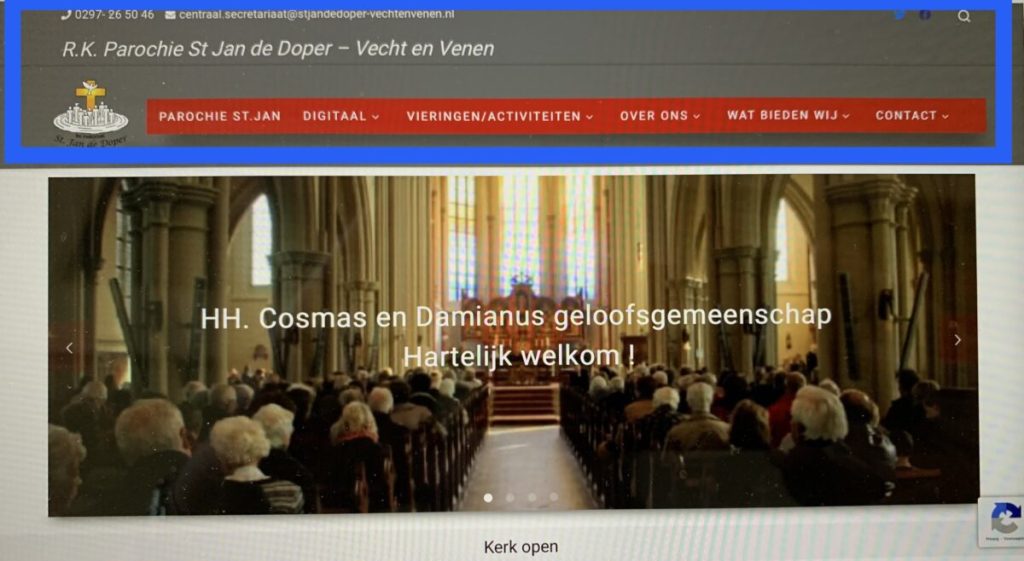Select the first slider dot

[488, 498]
